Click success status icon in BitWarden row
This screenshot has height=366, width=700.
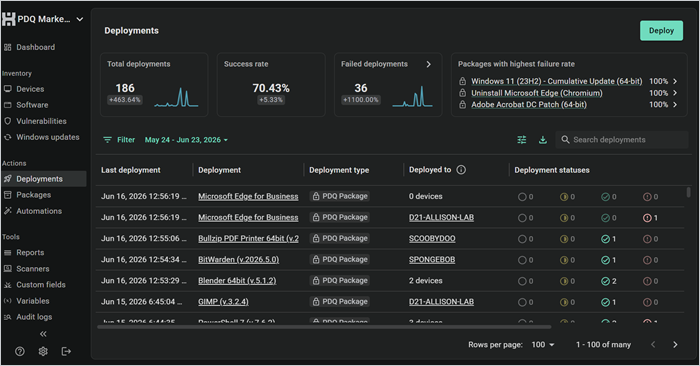click(x=605, y=260)
